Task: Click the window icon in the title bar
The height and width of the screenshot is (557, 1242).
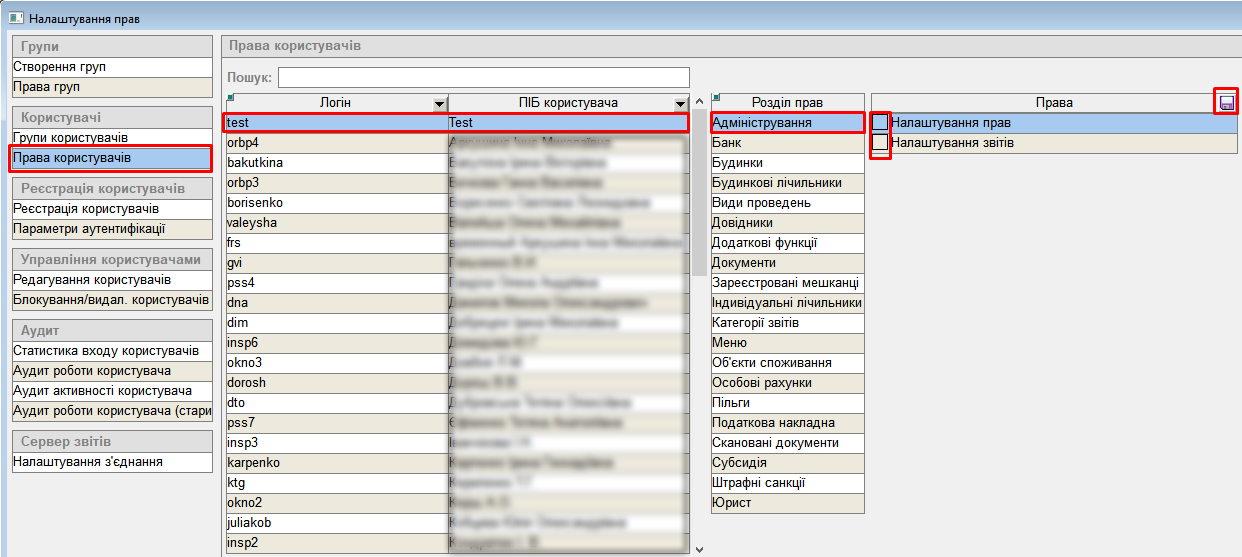Action: [x=16, y=18]
